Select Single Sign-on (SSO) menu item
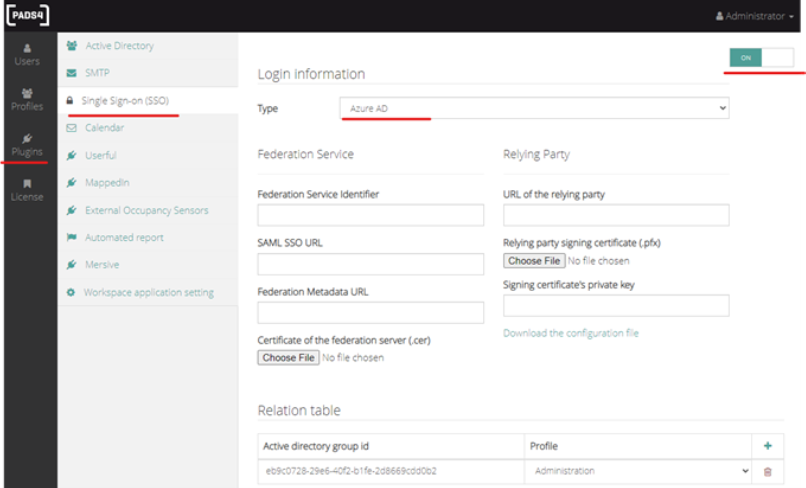Image resolution: width=806 pixels, height=488 pixels. point(148,101)
